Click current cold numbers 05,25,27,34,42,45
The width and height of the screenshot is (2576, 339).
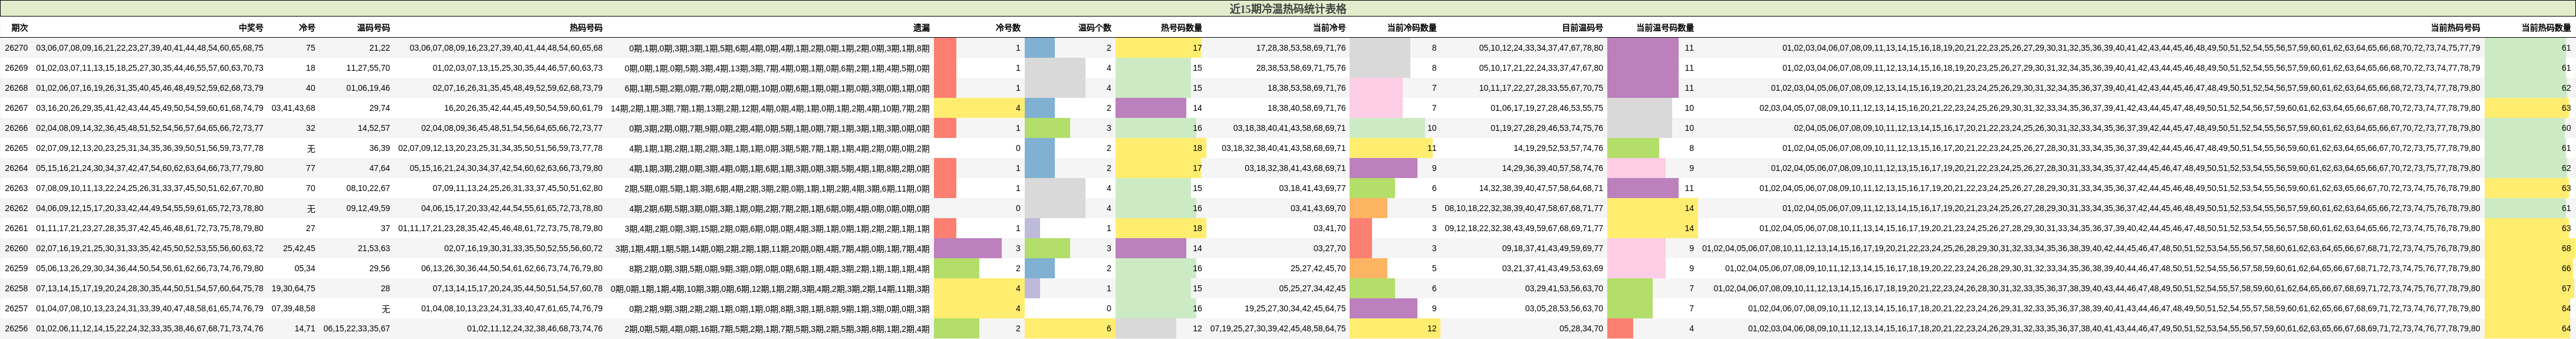(x=1312, y=288)
